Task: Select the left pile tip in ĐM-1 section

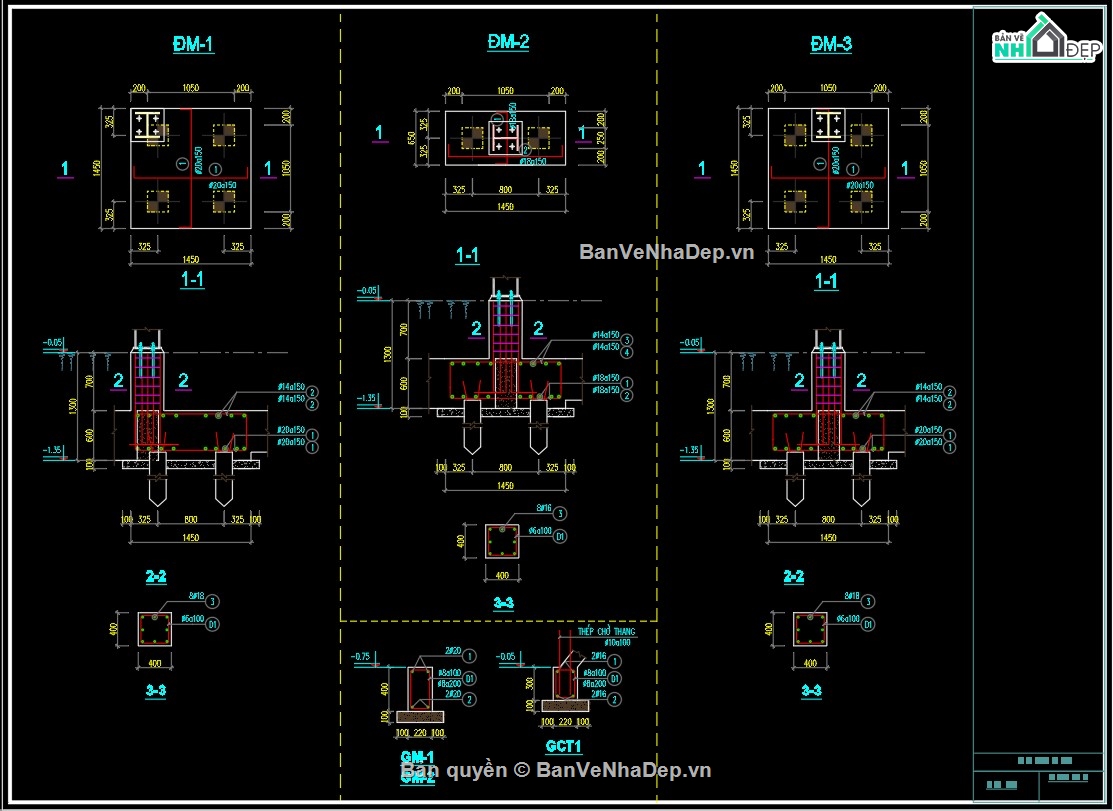Action: (x=158, y=490)
